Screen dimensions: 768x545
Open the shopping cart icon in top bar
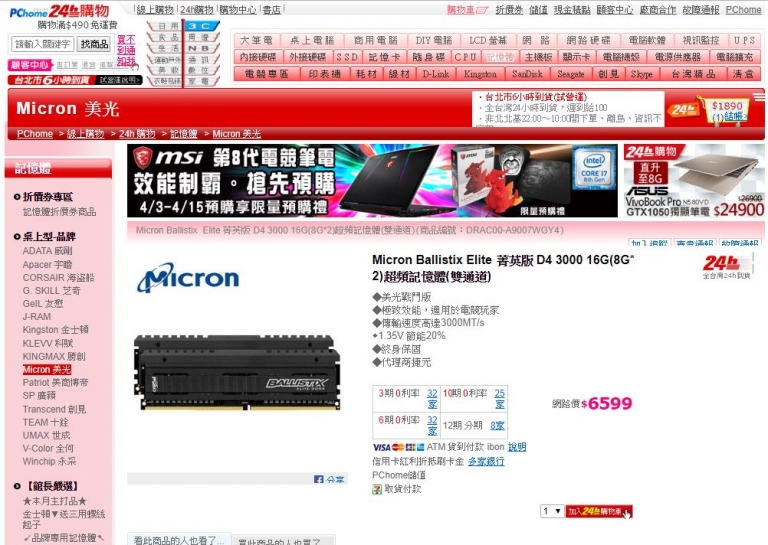(x=482, y=10)
